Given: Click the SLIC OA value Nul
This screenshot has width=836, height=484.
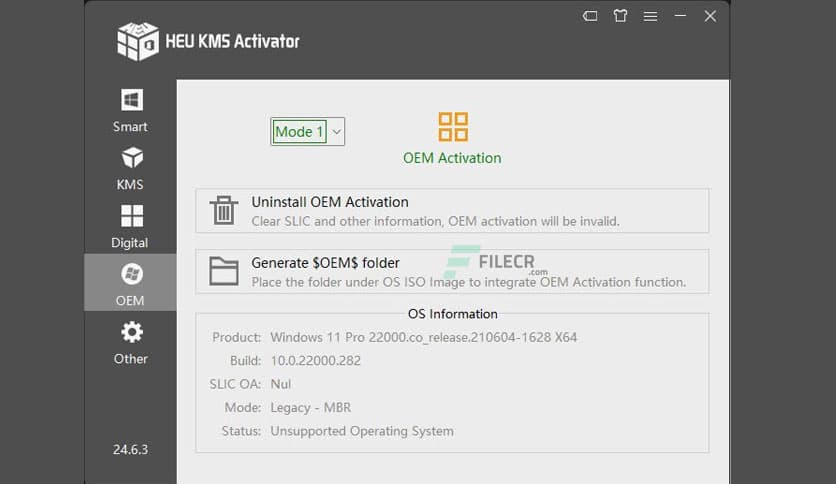Looking at the screenshot, I should tap(281, 384).
